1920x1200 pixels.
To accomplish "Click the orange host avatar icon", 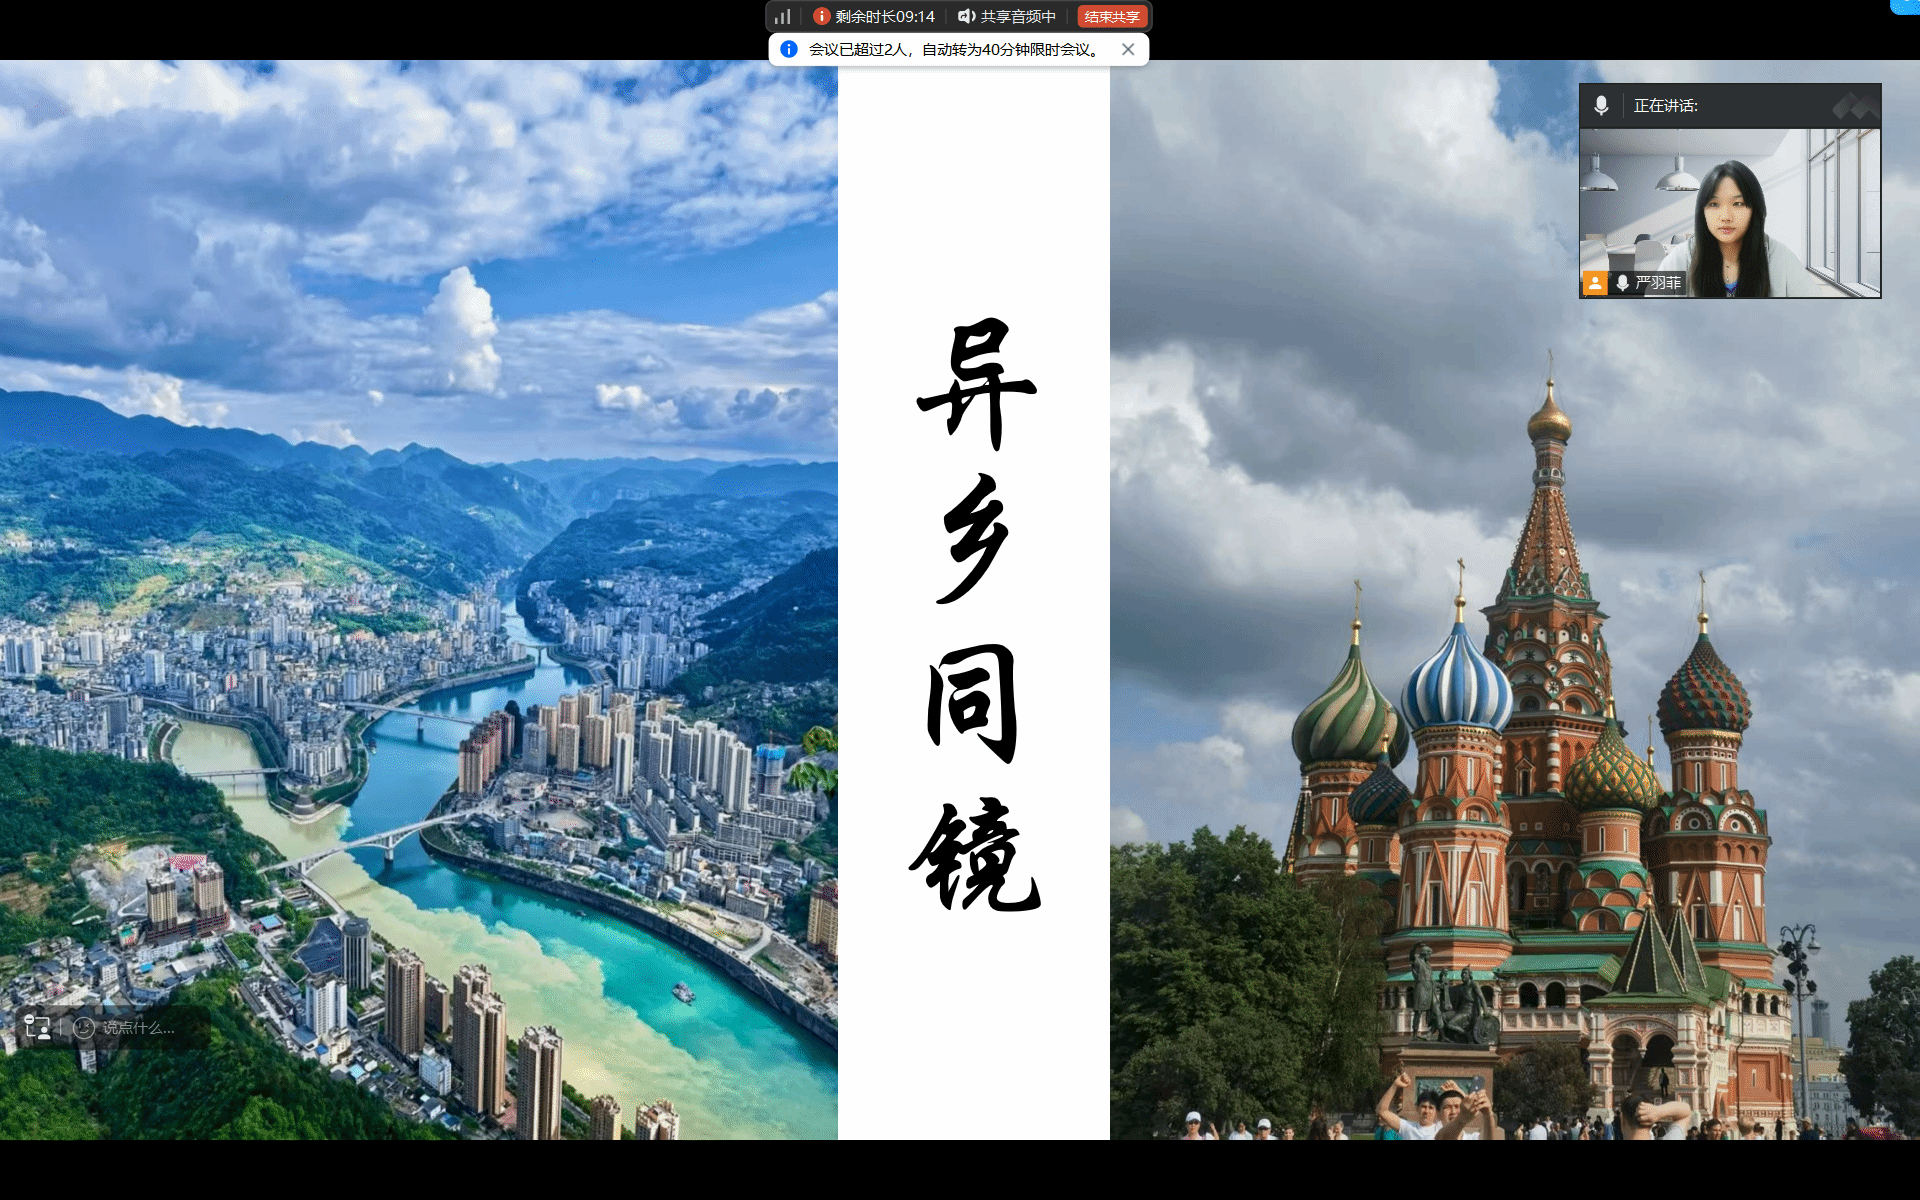I will click(1595, 283).
